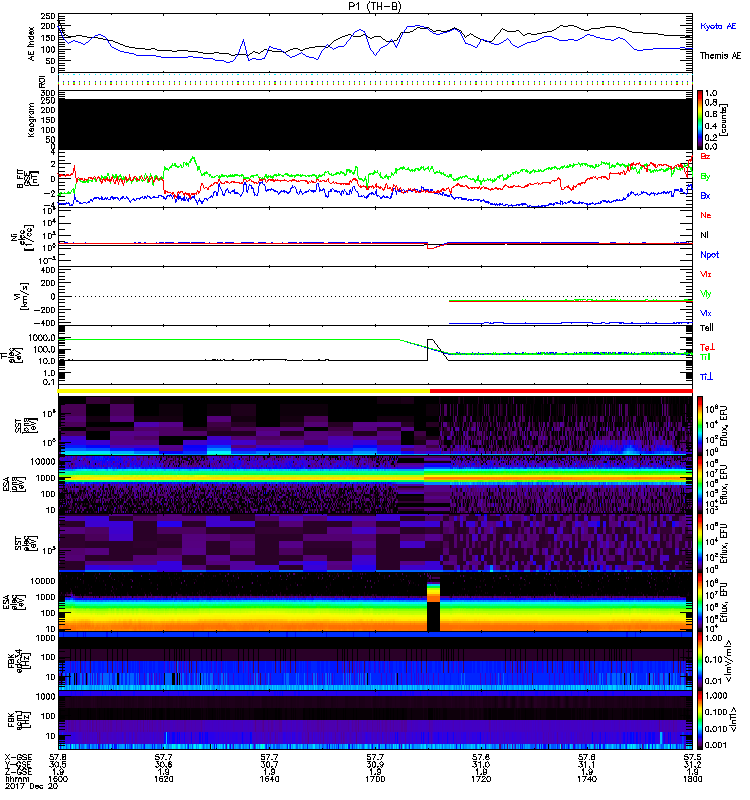750x800 pixels.
Task: Click the black data gap in ESA elec spectrogram
Action: [x=433, y=616]
